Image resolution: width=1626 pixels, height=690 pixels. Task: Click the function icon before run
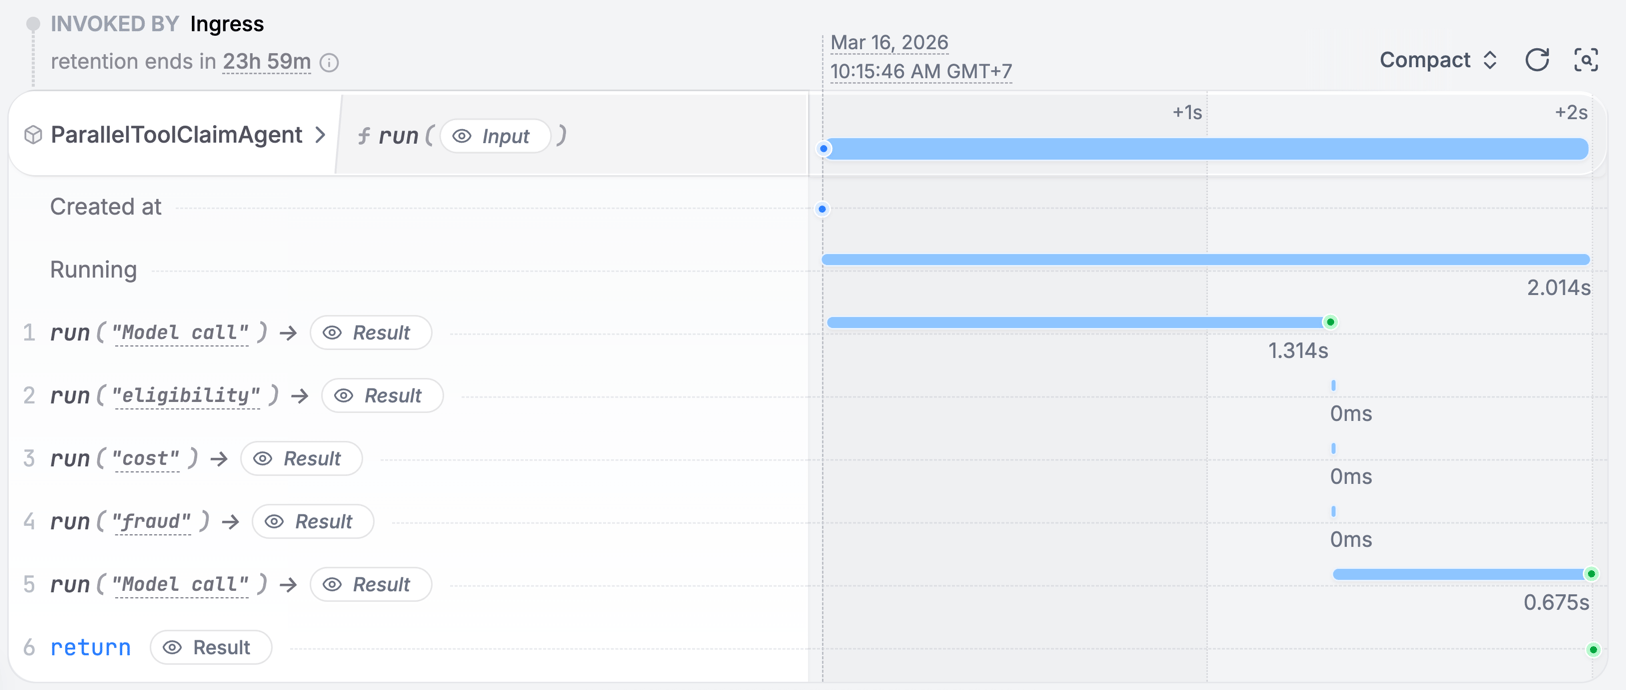pos(364,136)
